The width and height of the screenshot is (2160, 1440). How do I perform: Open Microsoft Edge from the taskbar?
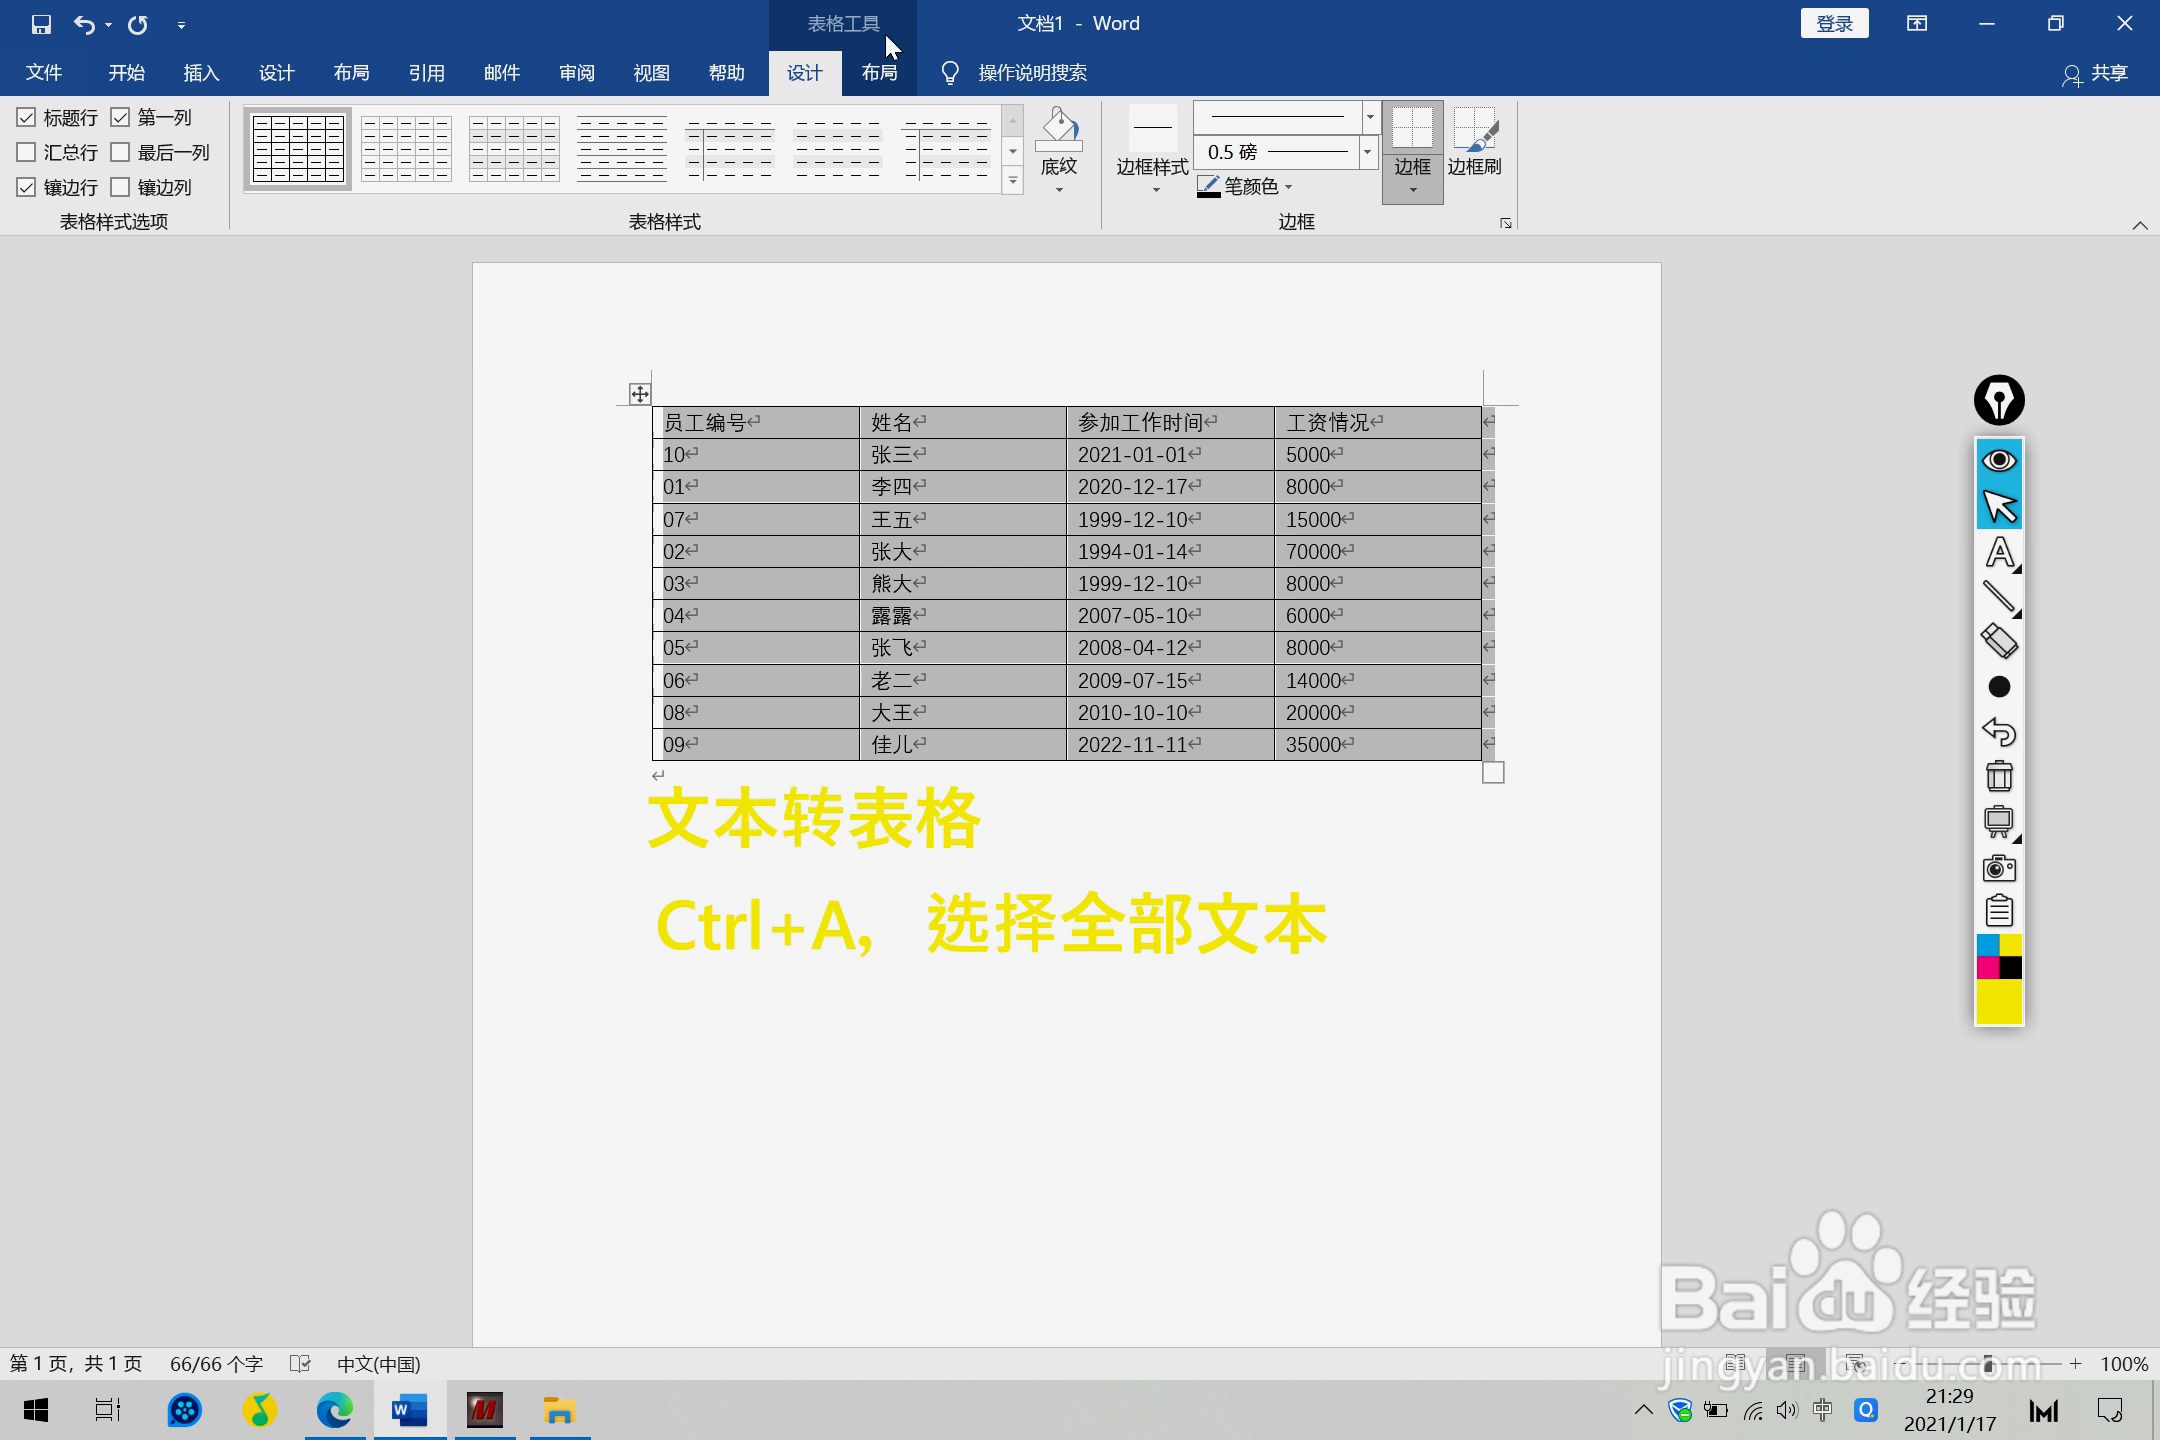click(x=333, y=1411)
